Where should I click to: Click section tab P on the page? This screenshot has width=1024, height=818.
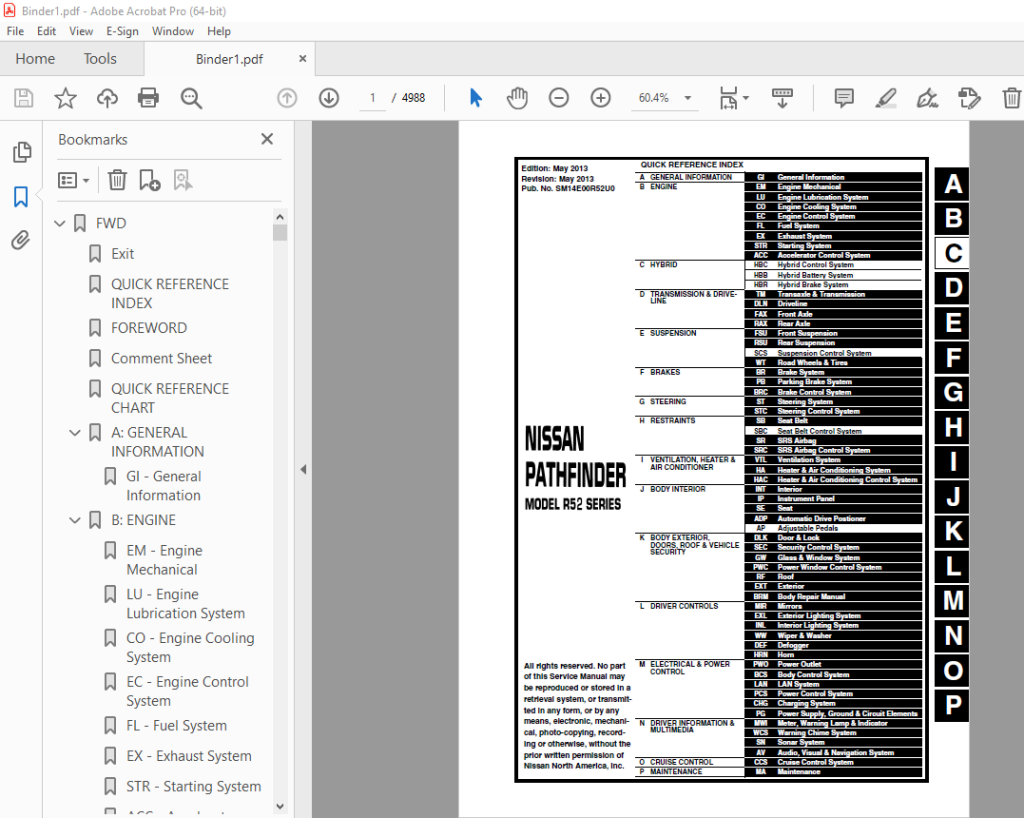[x=953, y=705]
